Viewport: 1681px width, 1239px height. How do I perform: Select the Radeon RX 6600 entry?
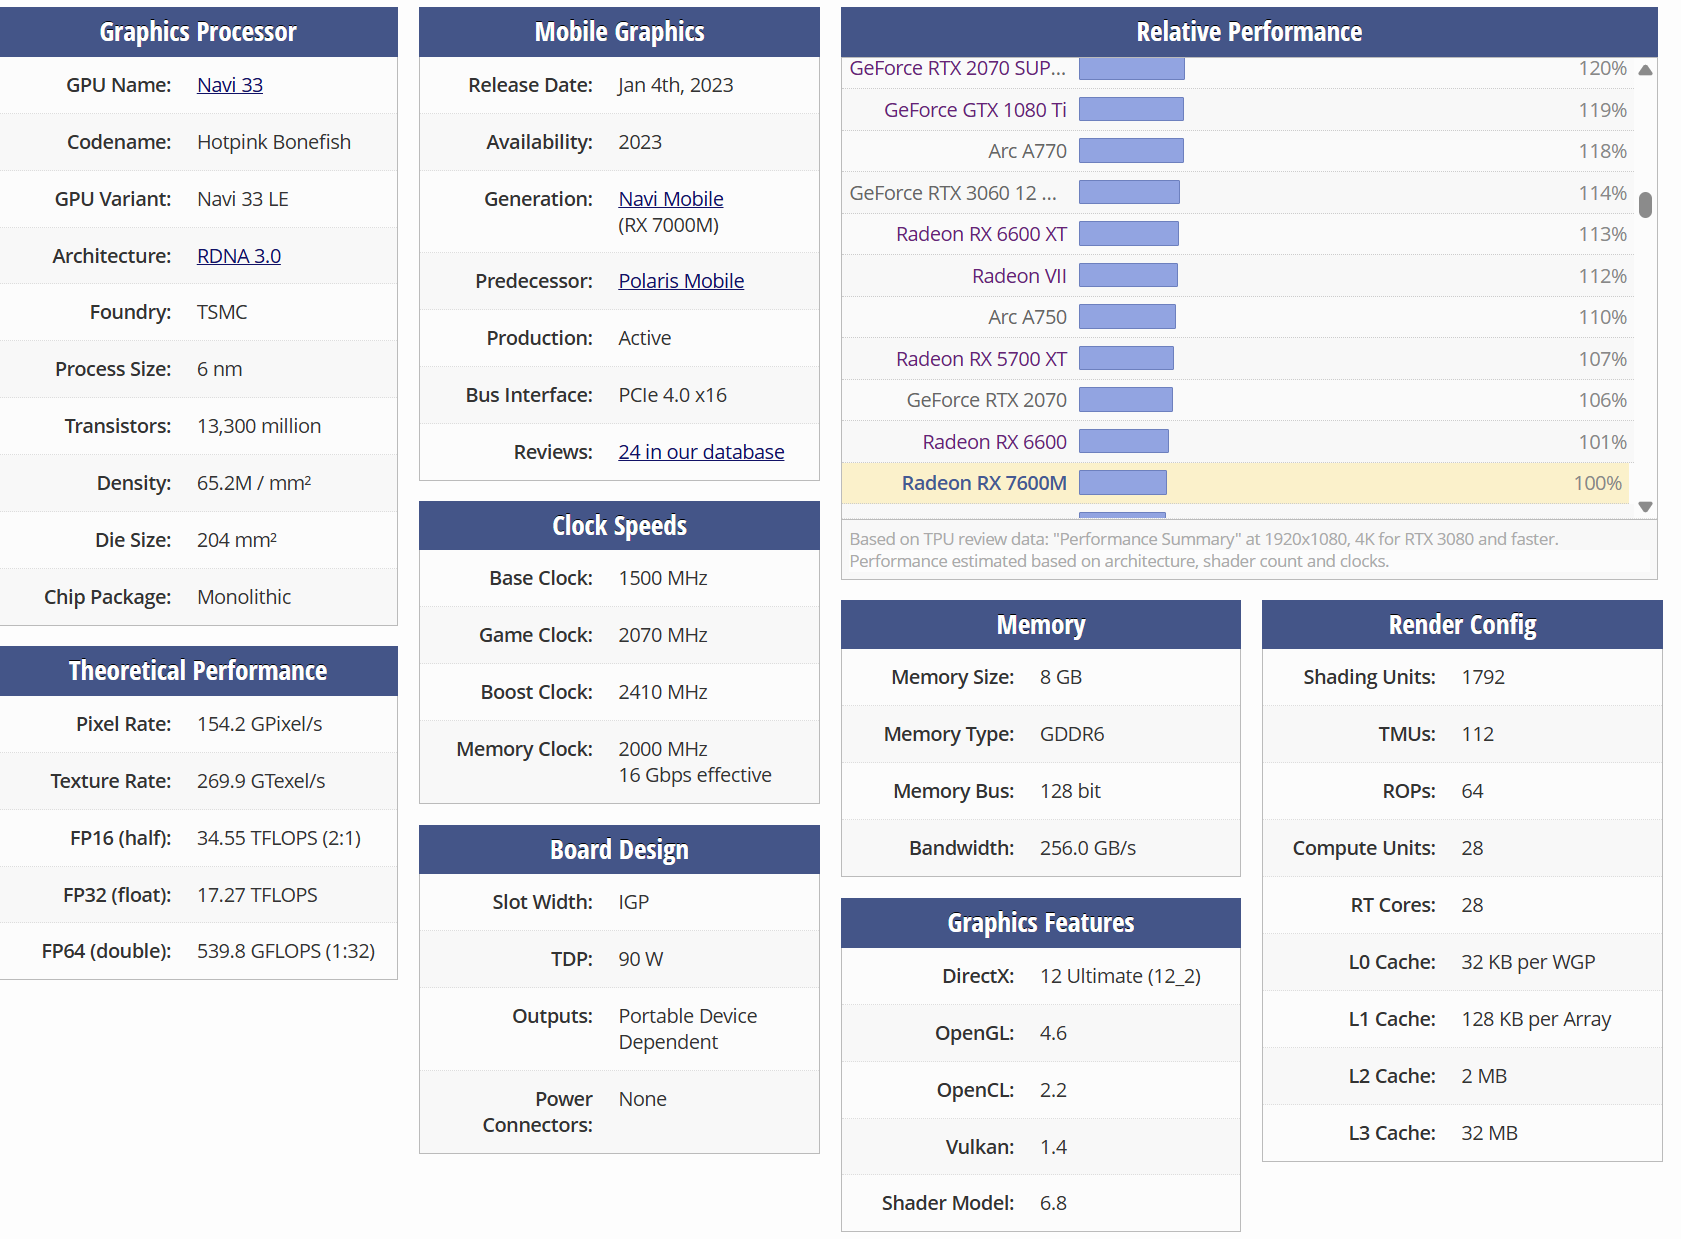[993, 442]
